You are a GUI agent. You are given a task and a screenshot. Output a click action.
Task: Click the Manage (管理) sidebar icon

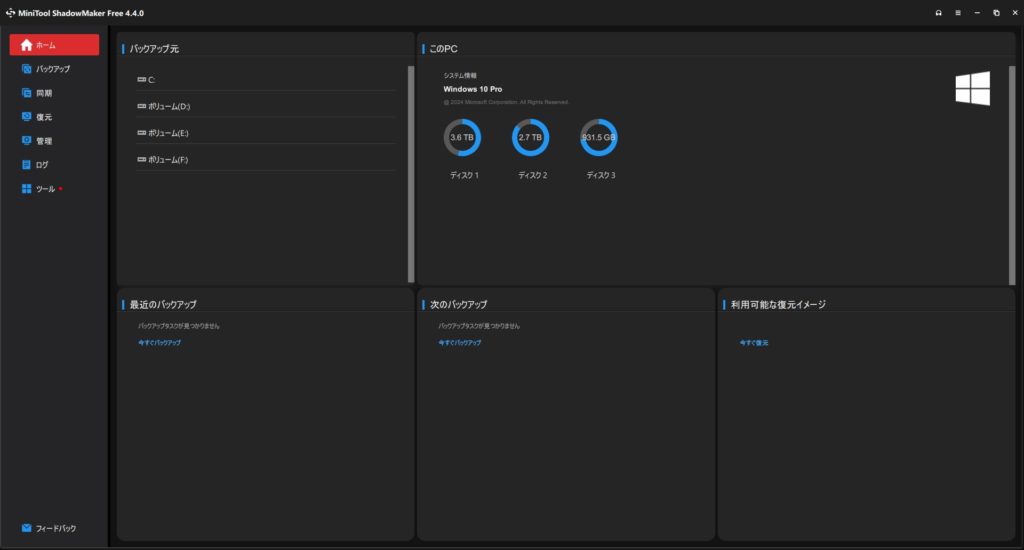tap(27, 141)
